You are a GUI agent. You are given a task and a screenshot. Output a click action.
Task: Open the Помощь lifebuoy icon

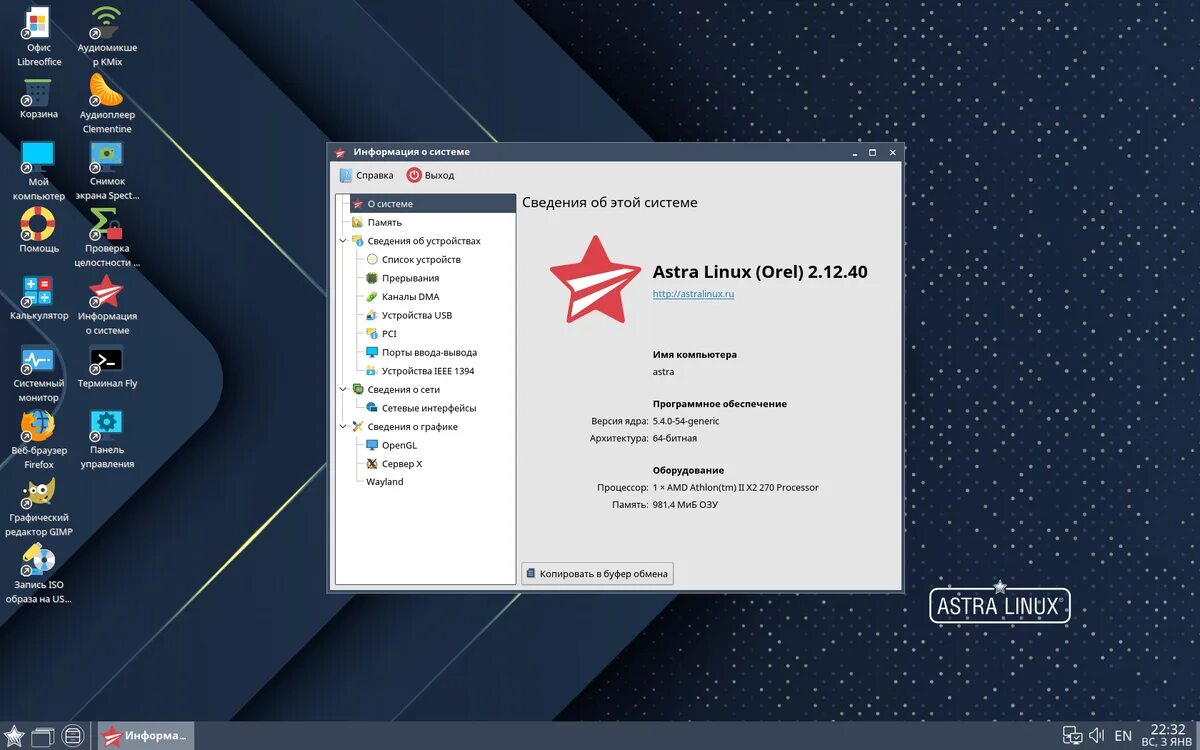click(x=39, y=231)
